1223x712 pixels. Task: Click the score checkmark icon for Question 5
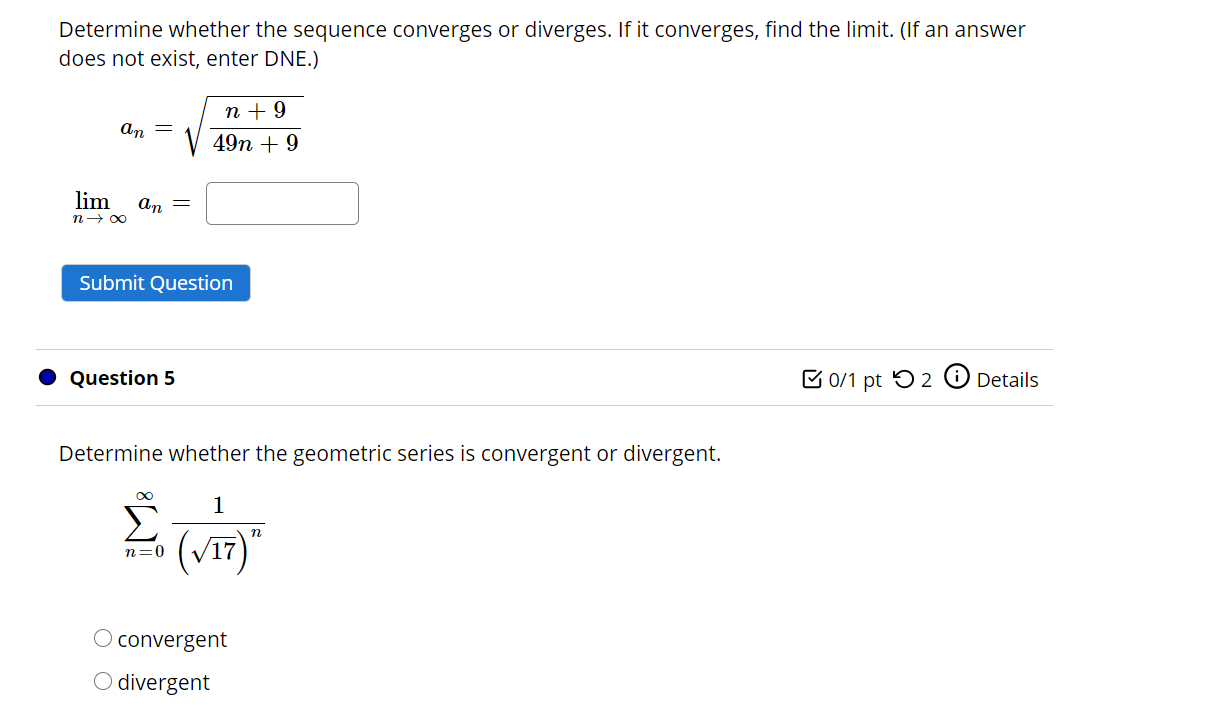tap(812, 379)
